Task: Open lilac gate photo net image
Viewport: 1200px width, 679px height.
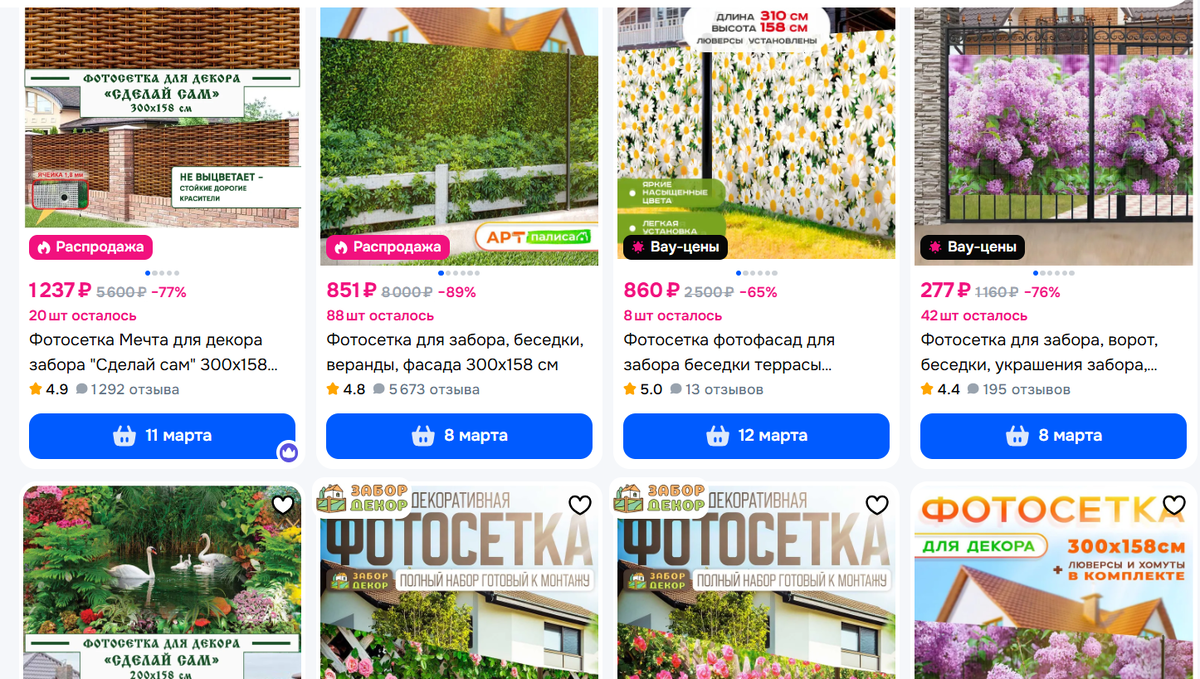Action: pos(1053,136)
